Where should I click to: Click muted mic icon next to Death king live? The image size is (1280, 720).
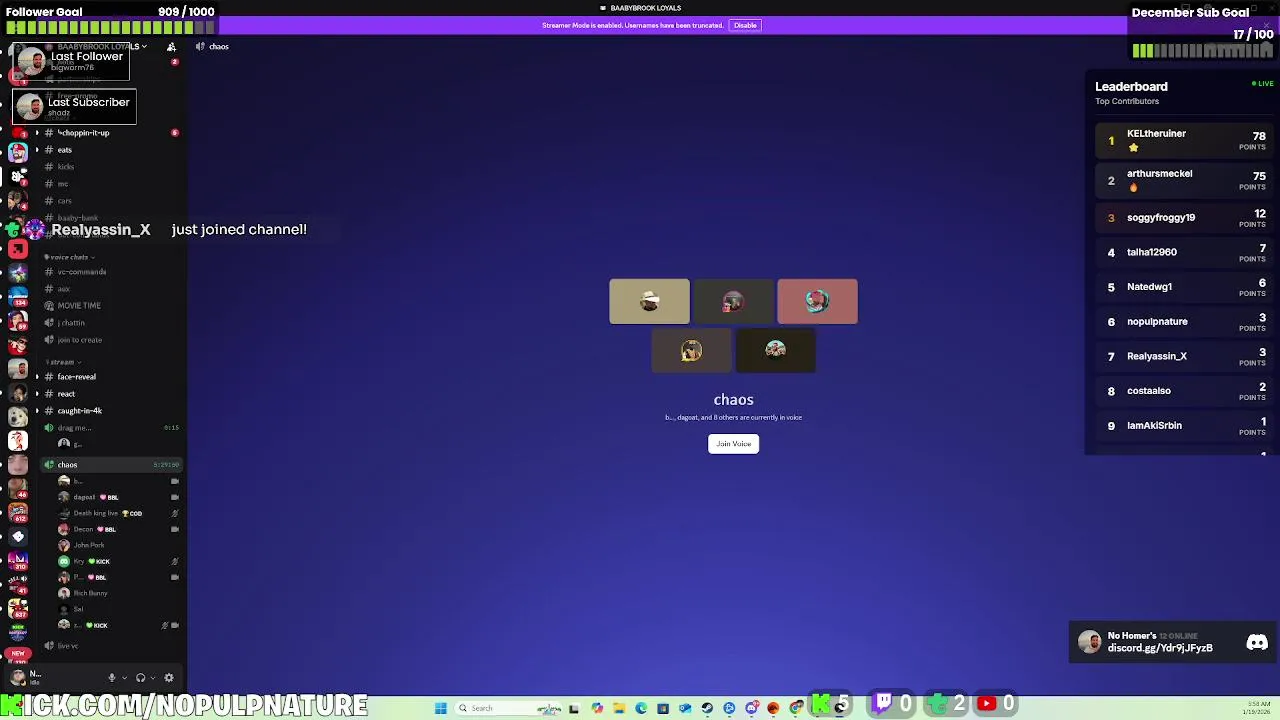coord(174,513)
